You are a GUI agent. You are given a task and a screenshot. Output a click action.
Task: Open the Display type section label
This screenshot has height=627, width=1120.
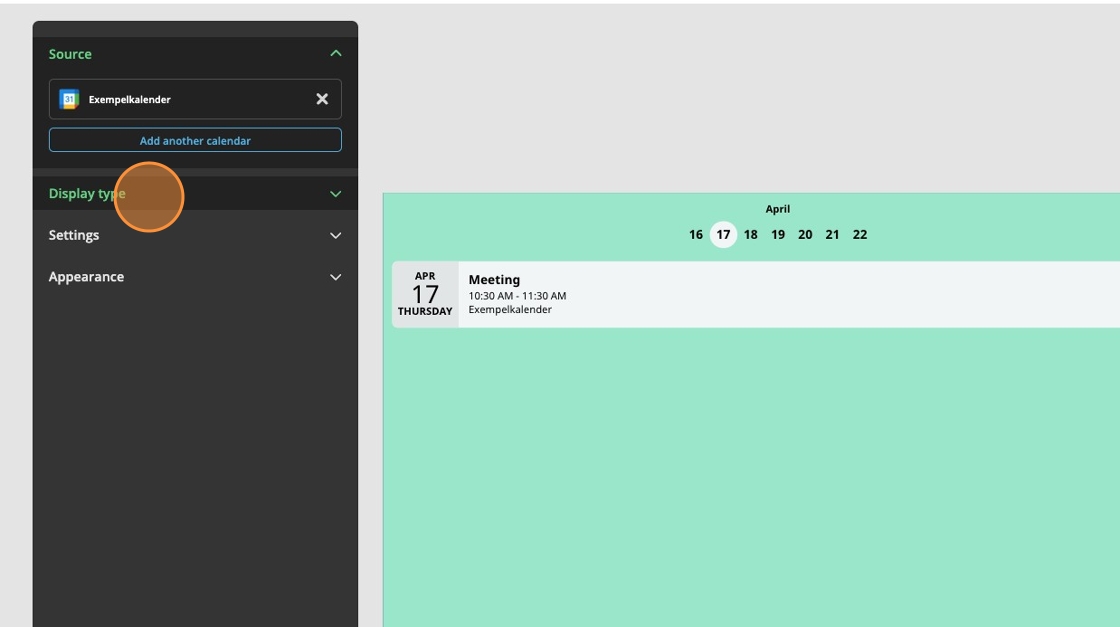click(87, 194)
